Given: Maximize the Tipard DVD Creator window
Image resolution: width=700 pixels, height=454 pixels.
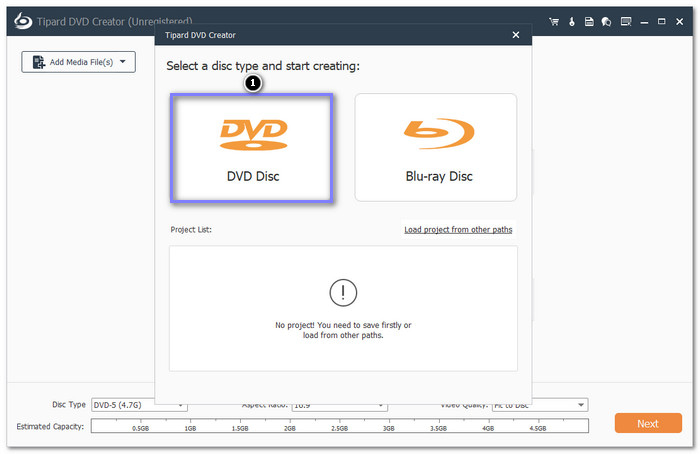Looking at the screenshot, I should 662,21.
